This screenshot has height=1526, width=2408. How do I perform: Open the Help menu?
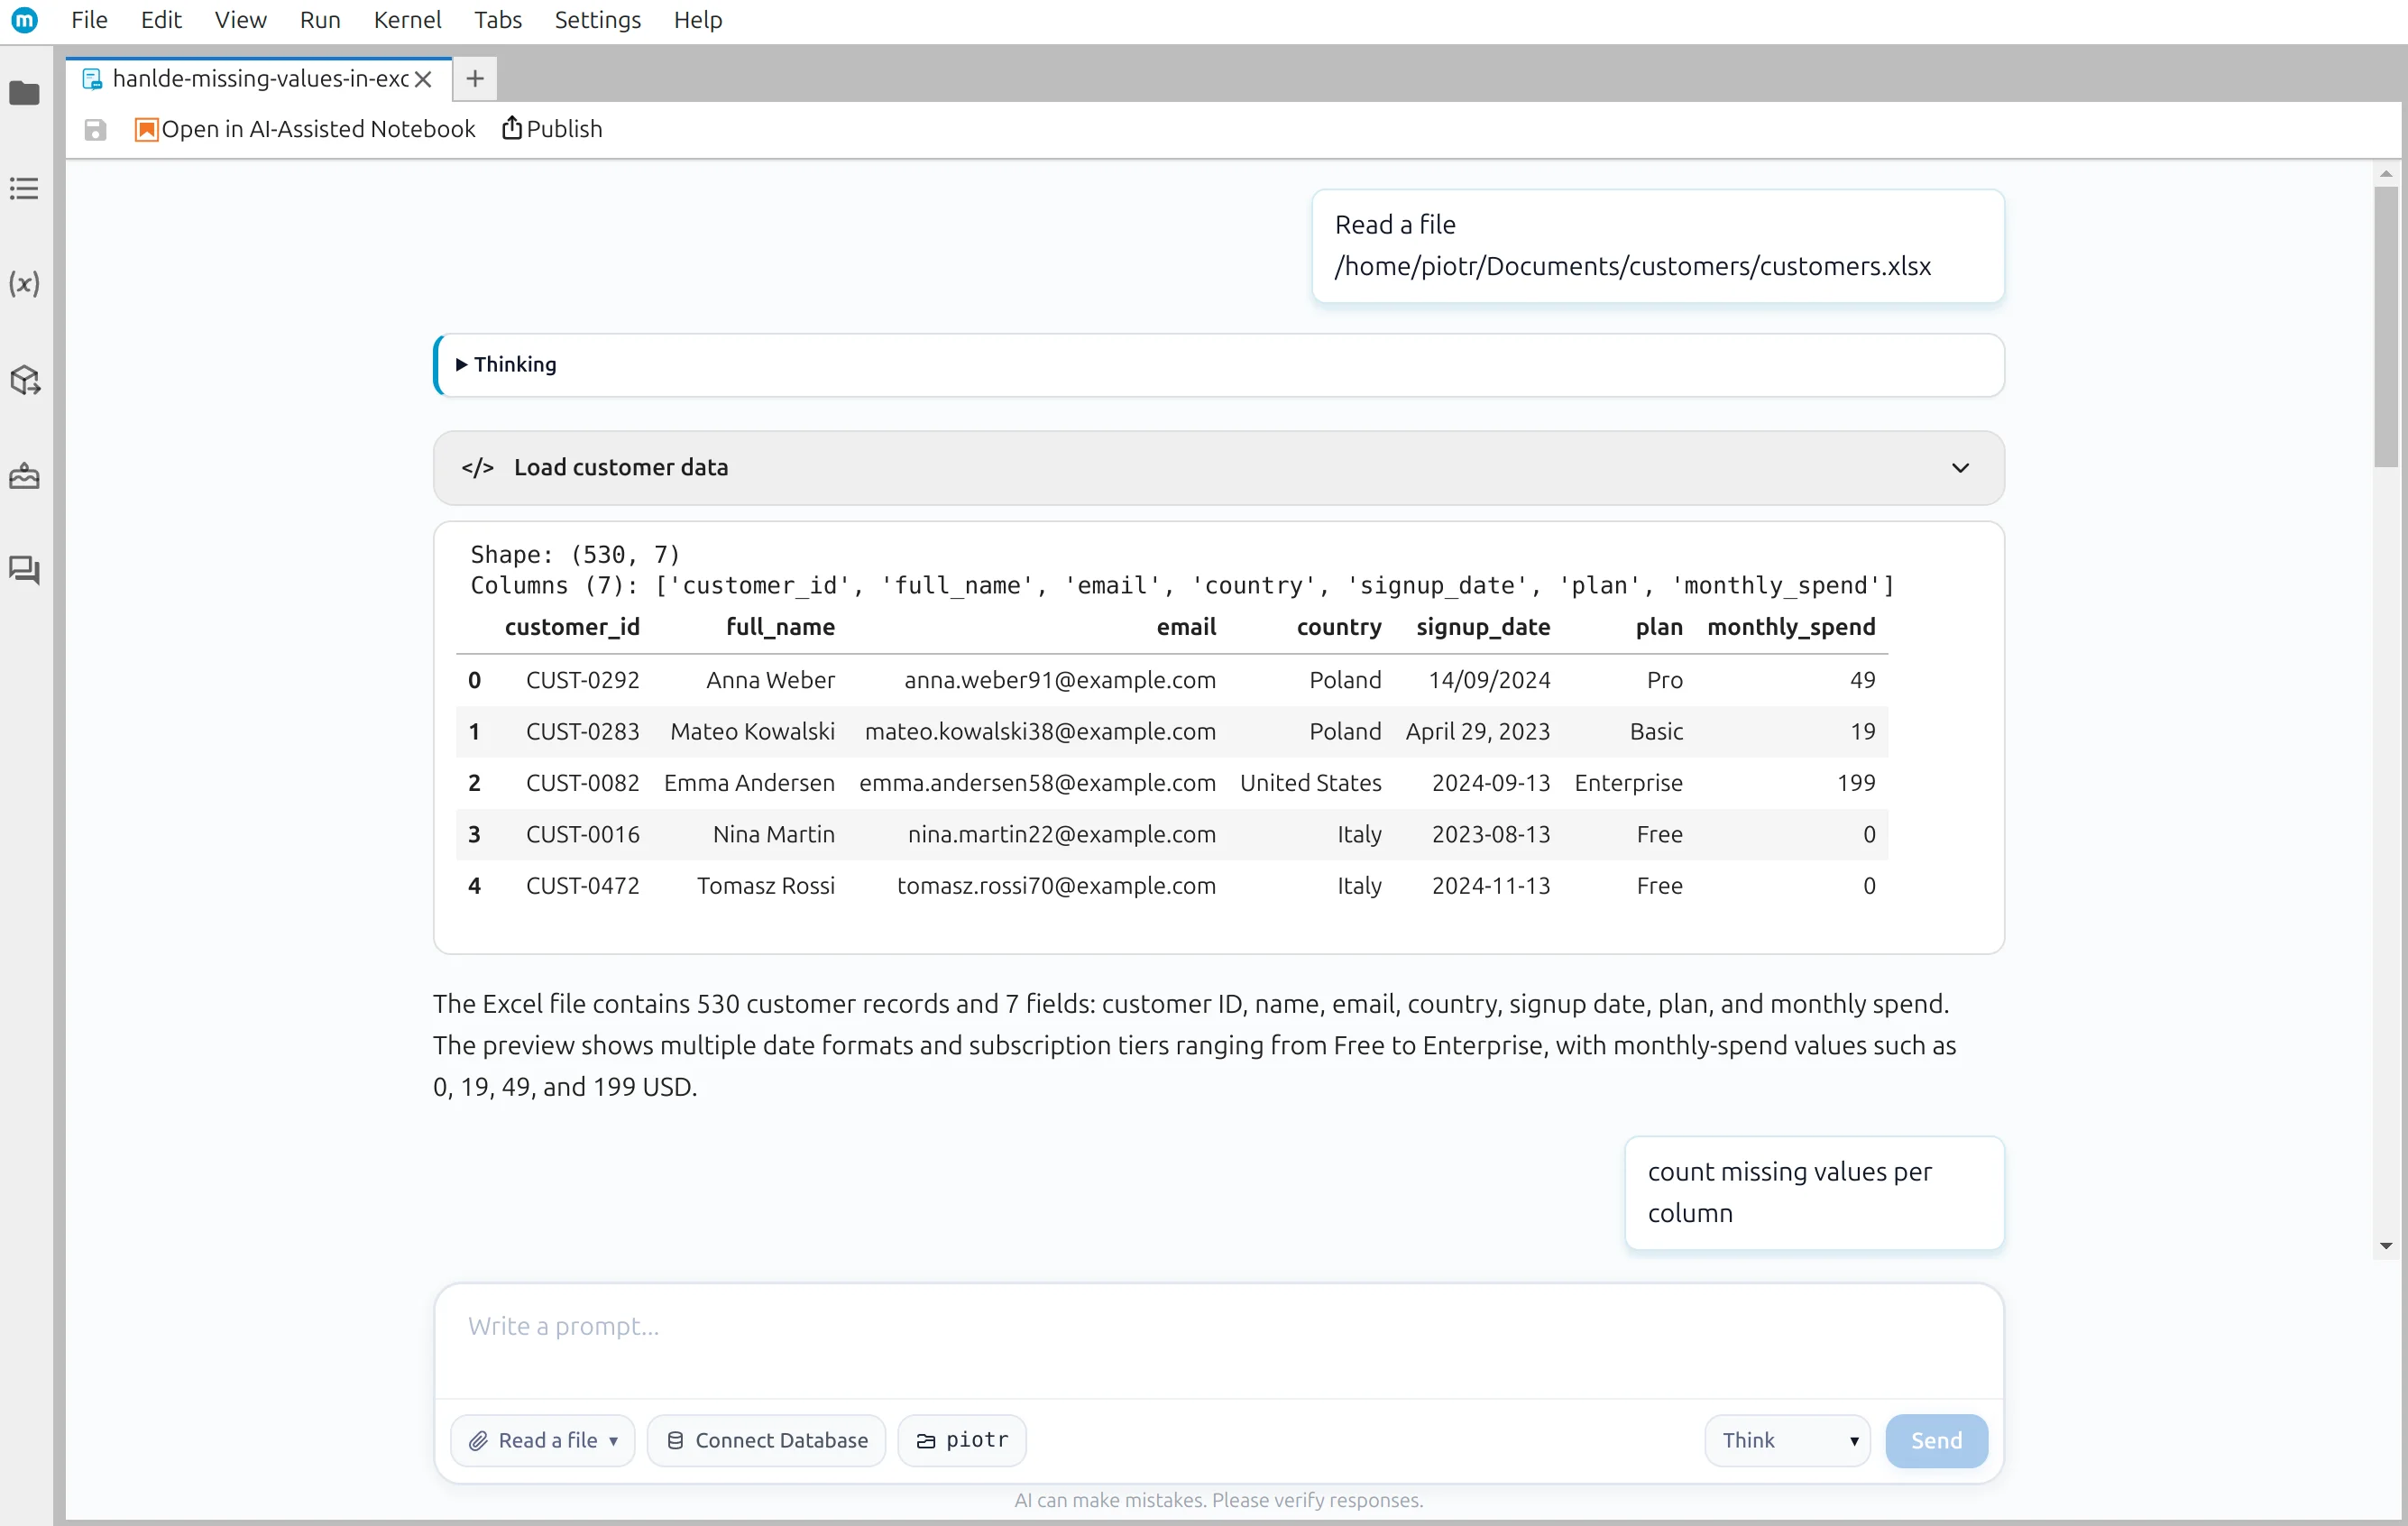698,20
